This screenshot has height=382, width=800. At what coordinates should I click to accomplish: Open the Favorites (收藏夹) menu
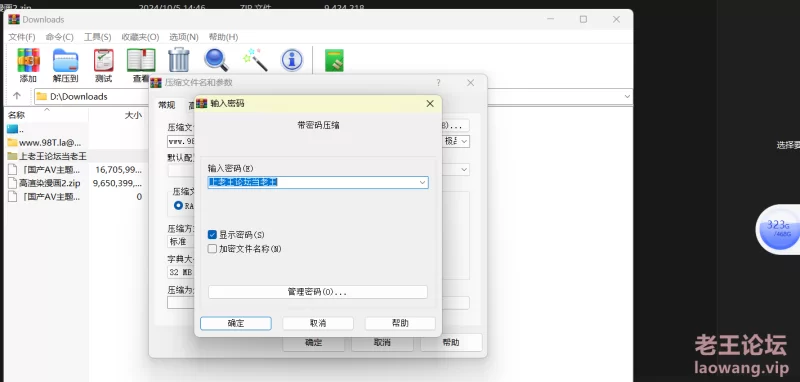(140, 37)
